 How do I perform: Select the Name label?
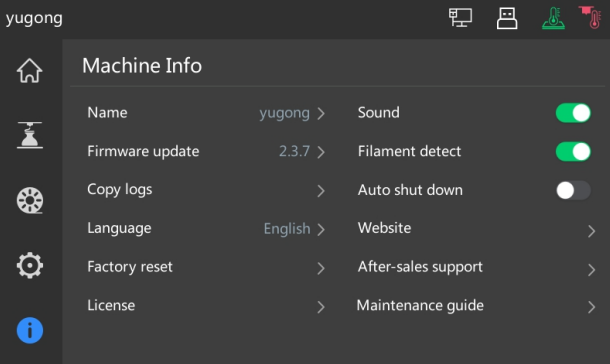[107, 113]
